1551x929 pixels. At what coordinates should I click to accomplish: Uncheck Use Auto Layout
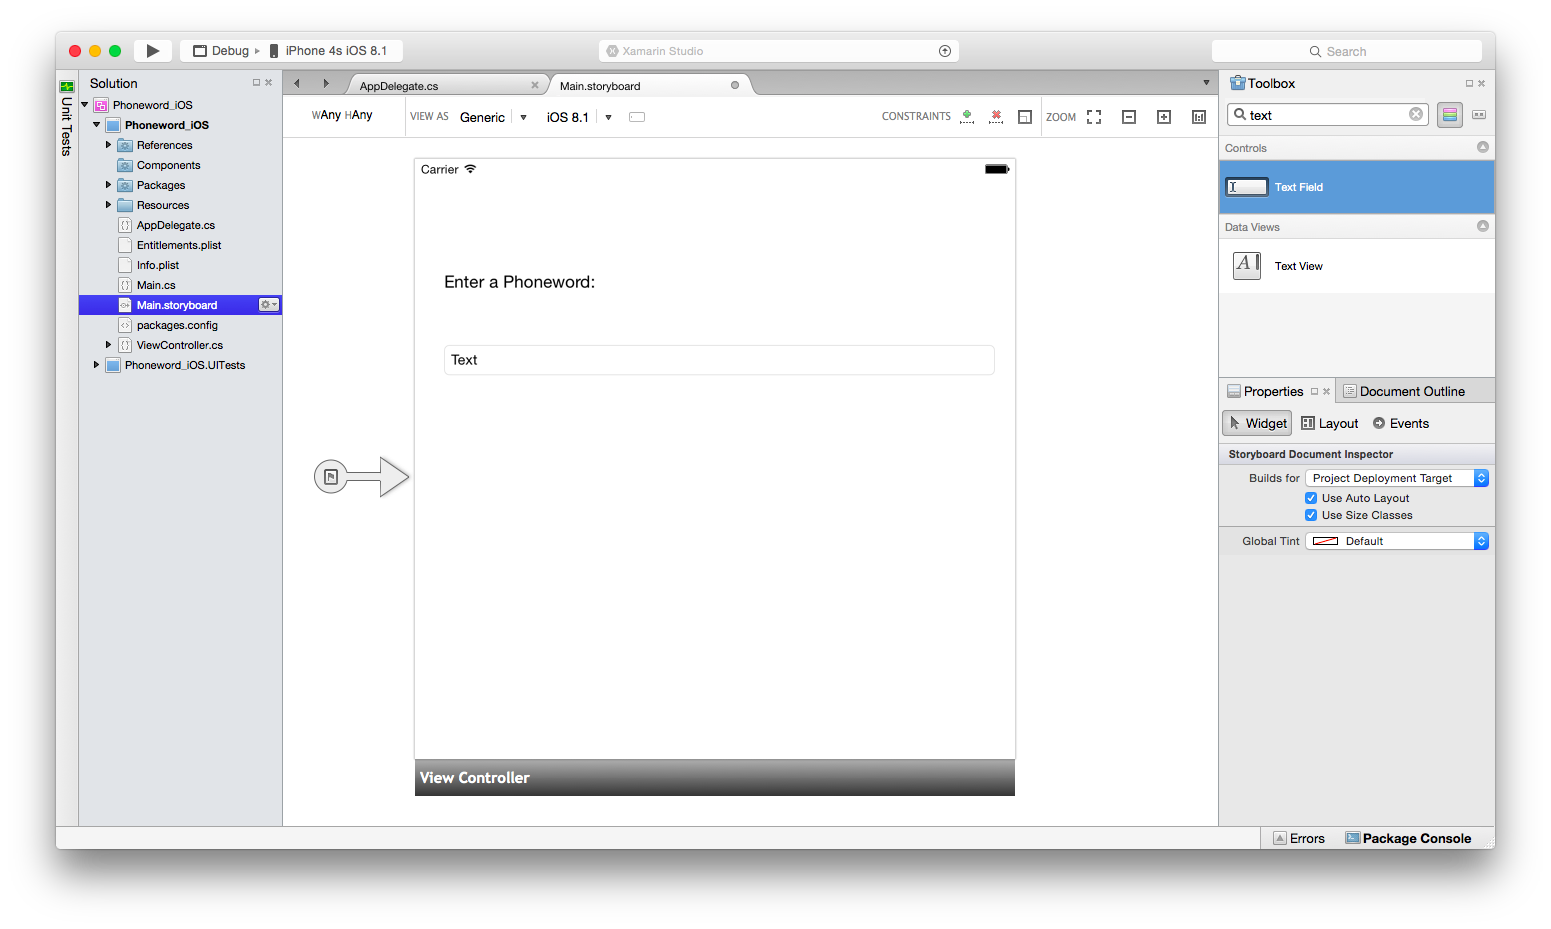[x=1311, y=498]
